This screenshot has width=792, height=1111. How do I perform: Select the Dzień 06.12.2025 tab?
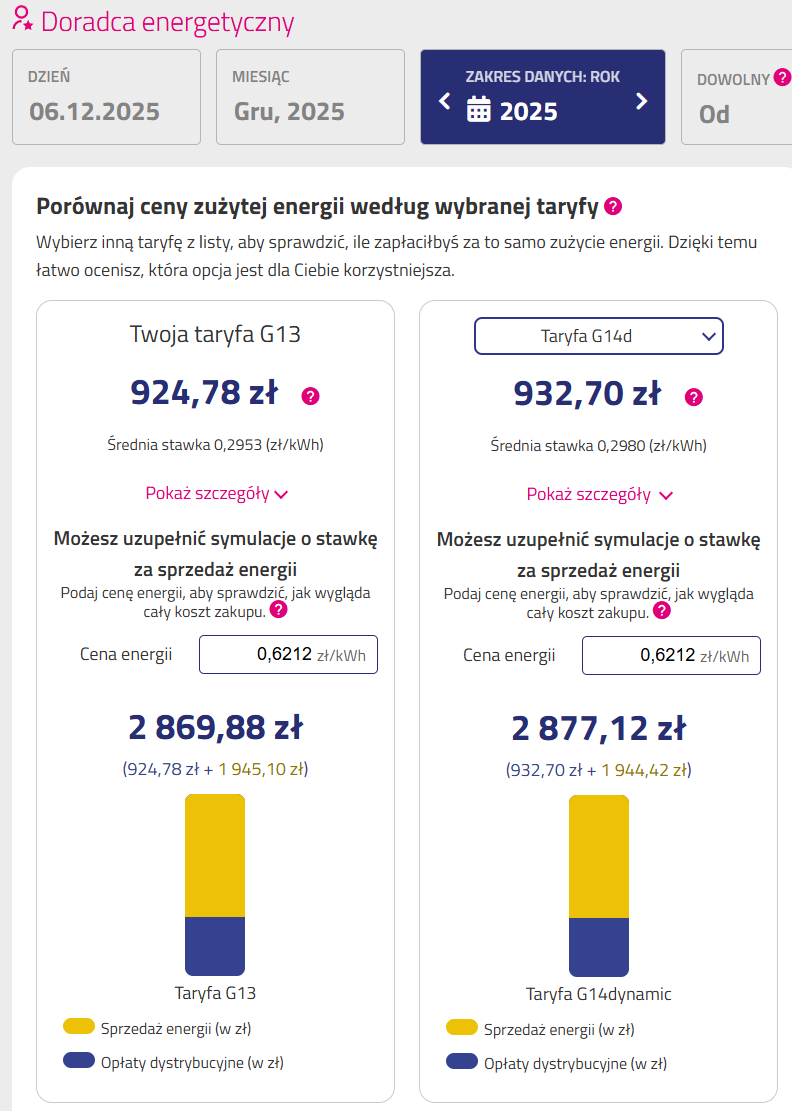pos(106,97)
